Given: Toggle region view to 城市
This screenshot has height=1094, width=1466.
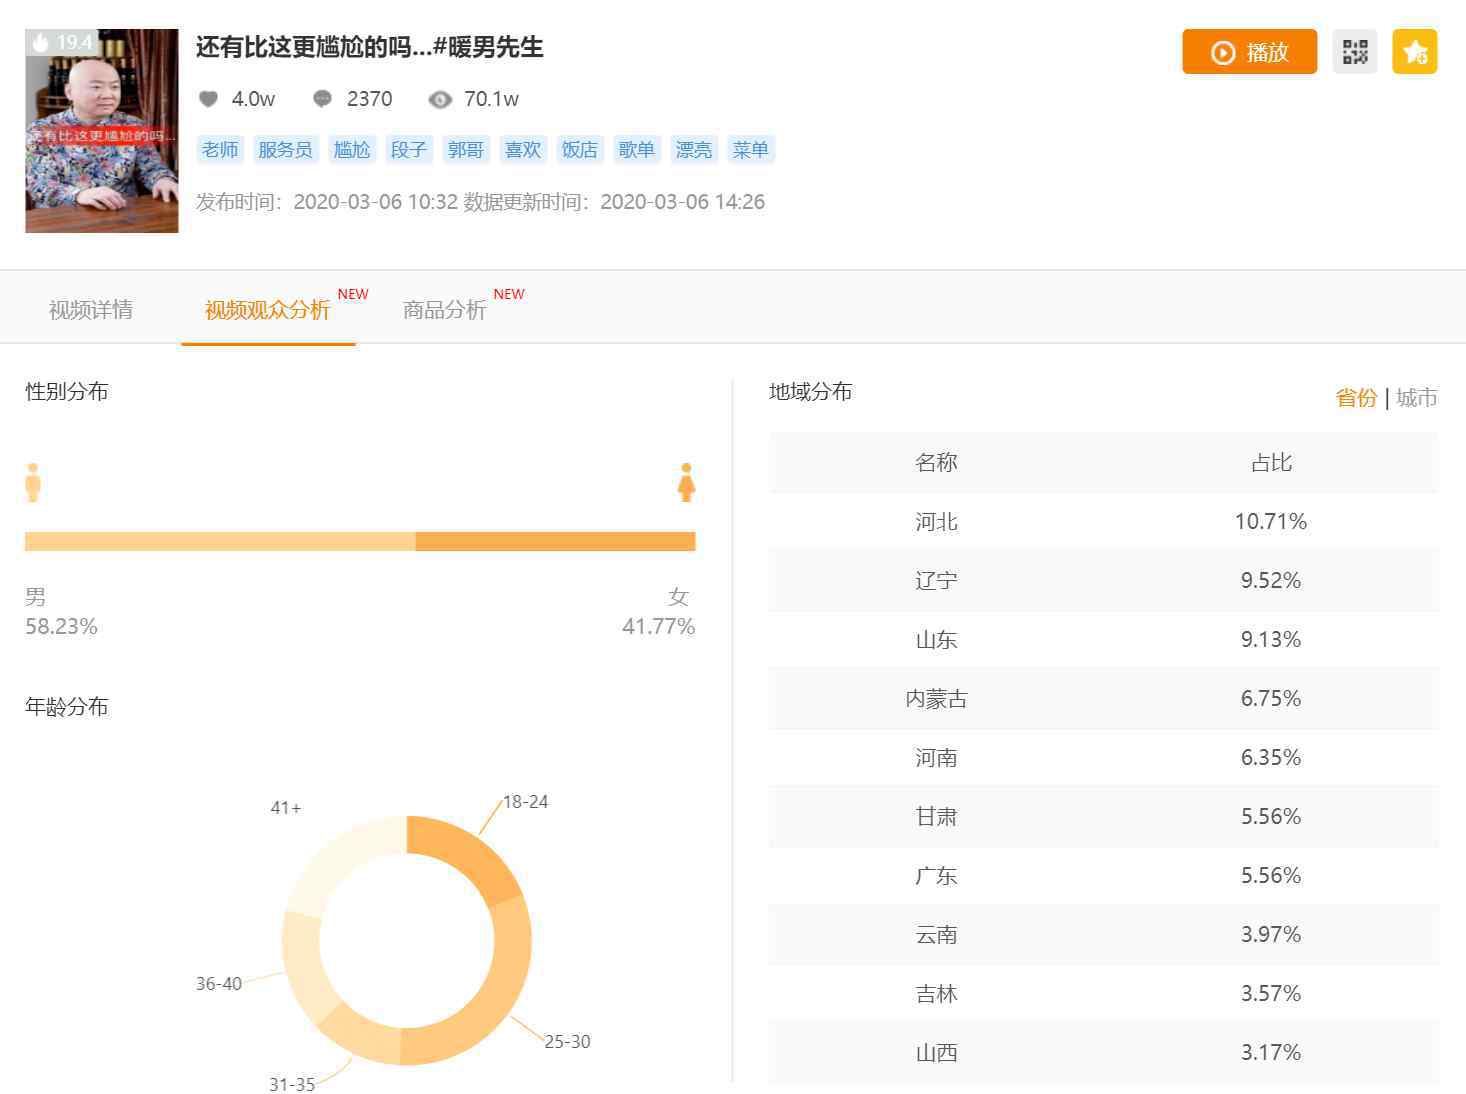Looking at the screenshot, I should coord(1416,398).
